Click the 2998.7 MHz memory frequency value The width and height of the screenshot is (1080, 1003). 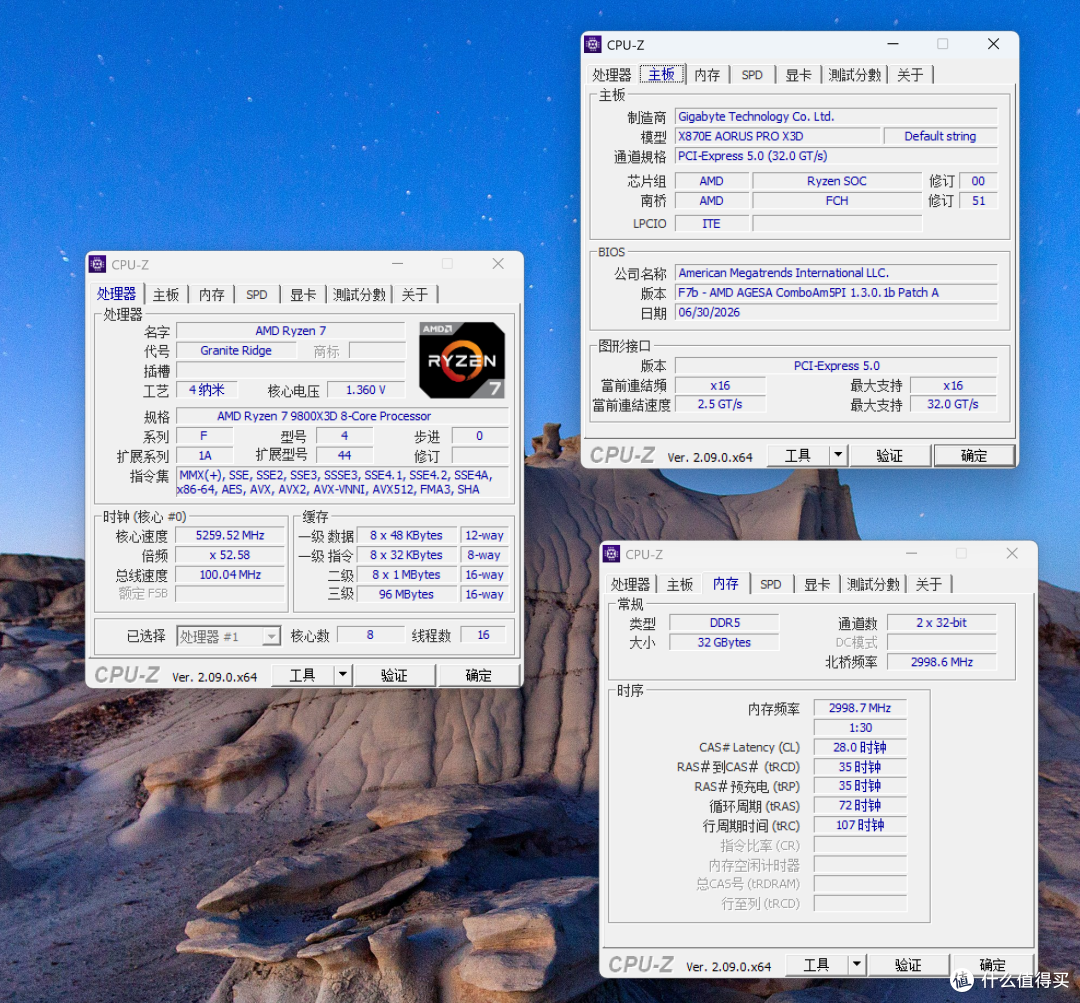coord(860,707)
